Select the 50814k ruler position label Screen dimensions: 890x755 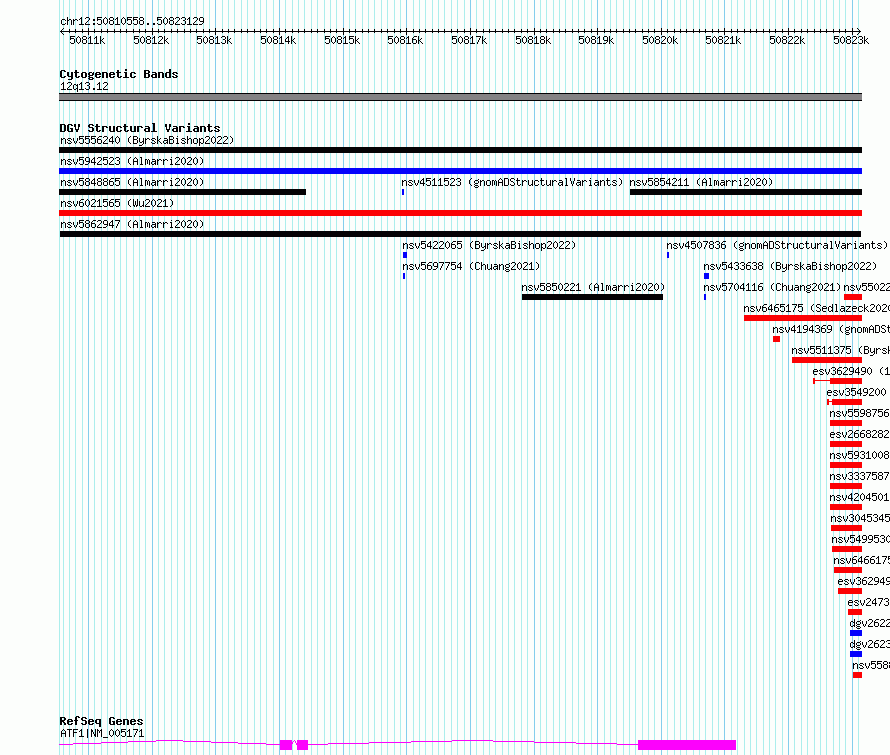[x=278, y=40]
